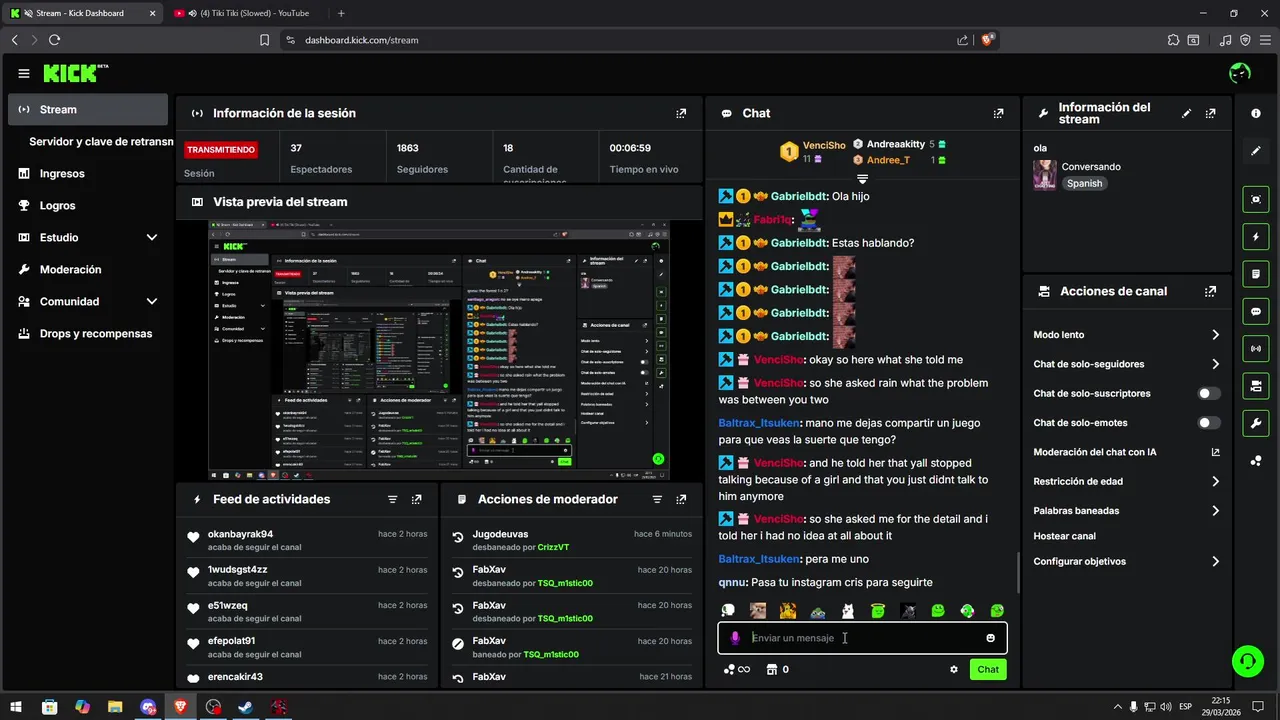The image size is (1280, 720).
Task: Toggle Chat de solo-emotes switch
Action: point(1209,423)
